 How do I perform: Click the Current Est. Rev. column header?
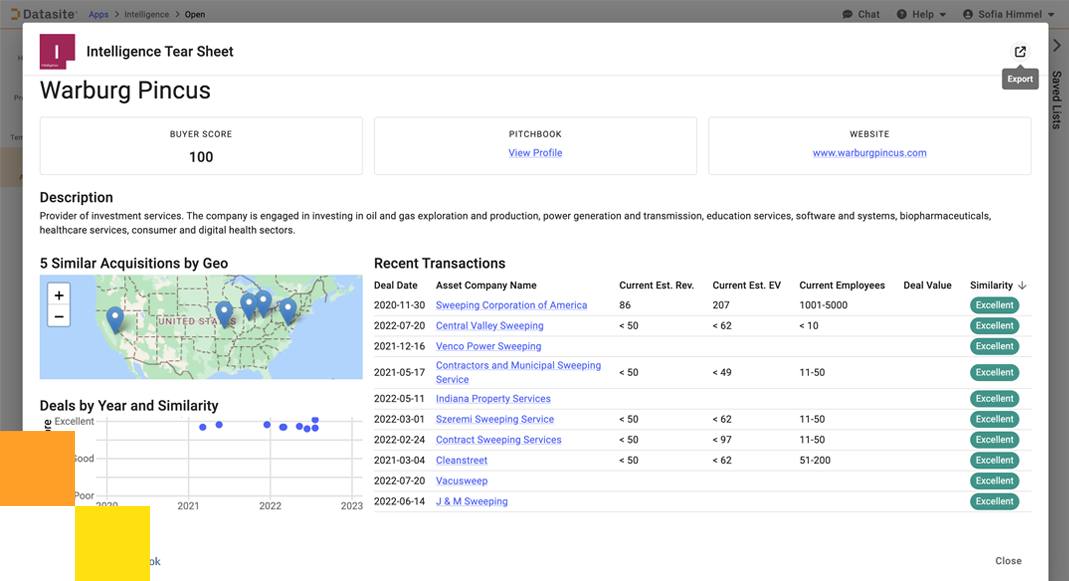[x=657, y=286]
